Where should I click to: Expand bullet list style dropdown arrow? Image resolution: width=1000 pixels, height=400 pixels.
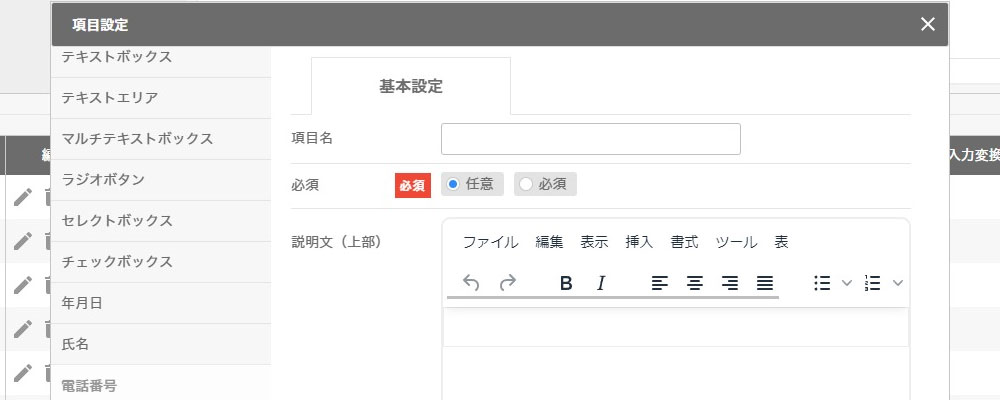pyautogui.click(x=847, y=283)
